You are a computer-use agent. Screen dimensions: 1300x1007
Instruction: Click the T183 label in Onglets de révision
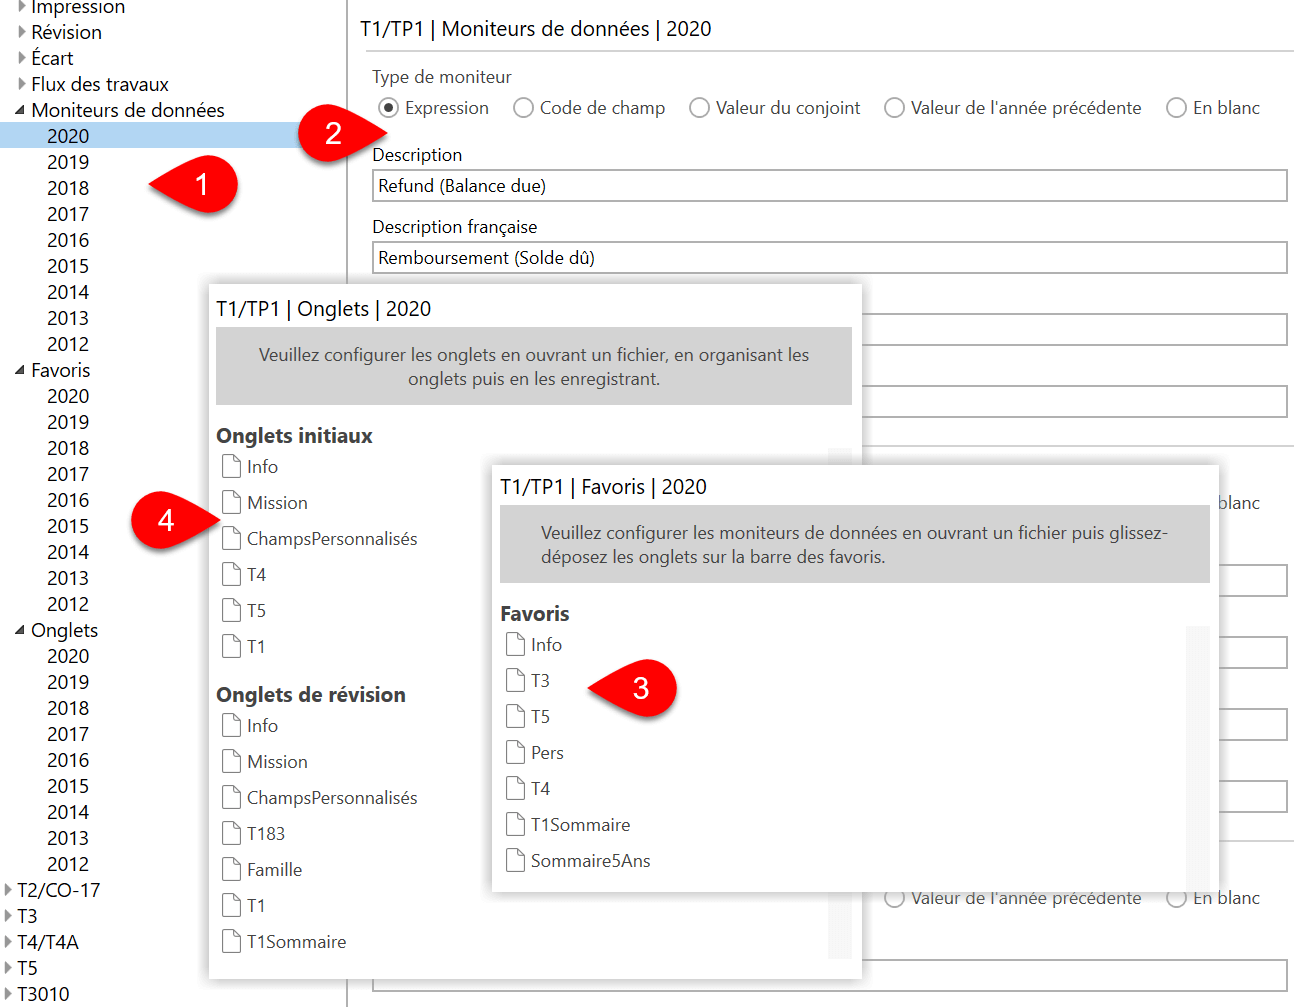266,834
